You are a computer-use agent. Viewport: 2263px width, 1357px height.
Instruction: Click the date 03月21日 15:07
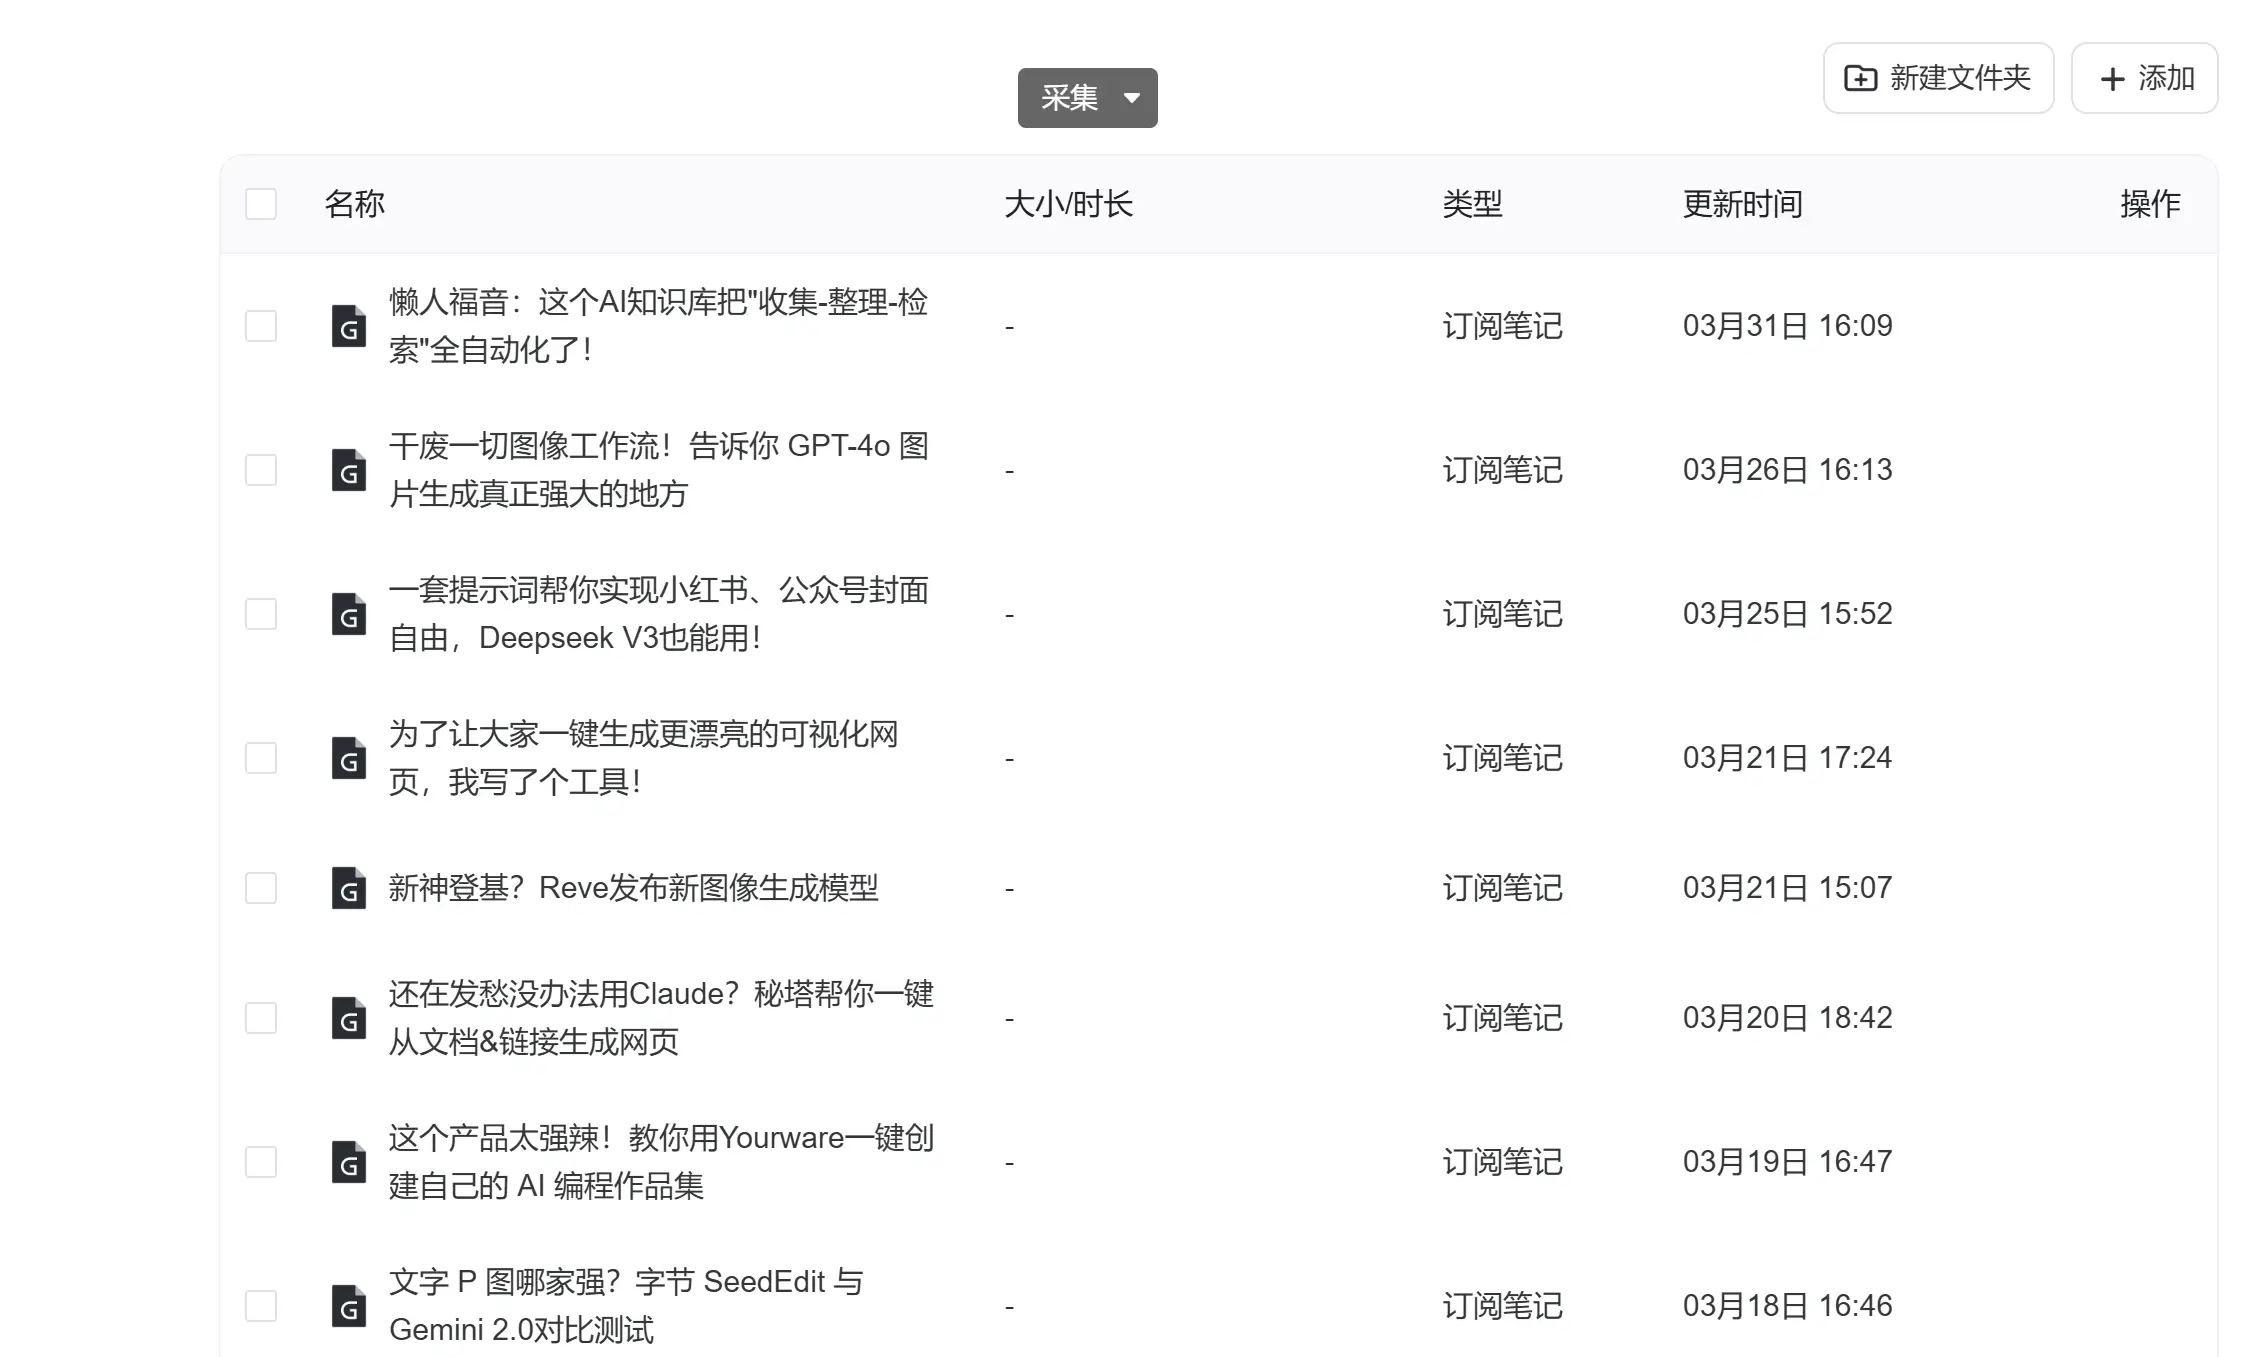[1787, 888]
